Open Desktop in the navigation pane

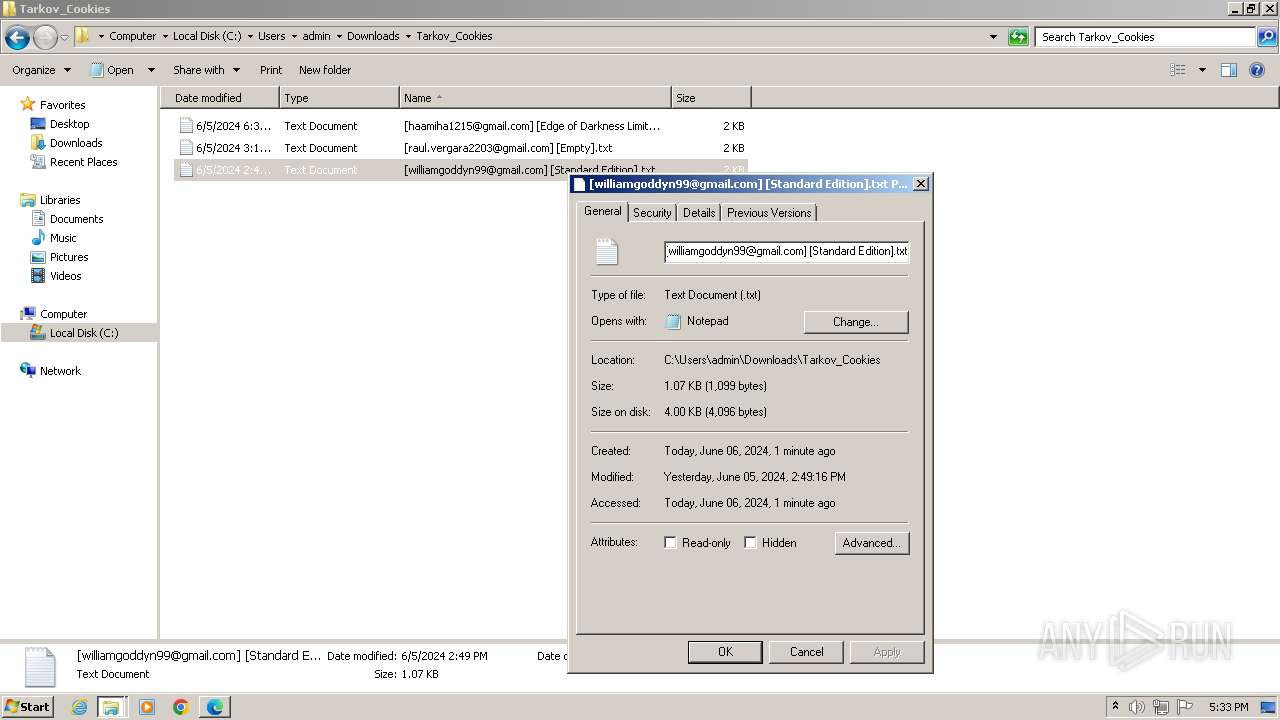pyautogui.click(x=69, y=124)
